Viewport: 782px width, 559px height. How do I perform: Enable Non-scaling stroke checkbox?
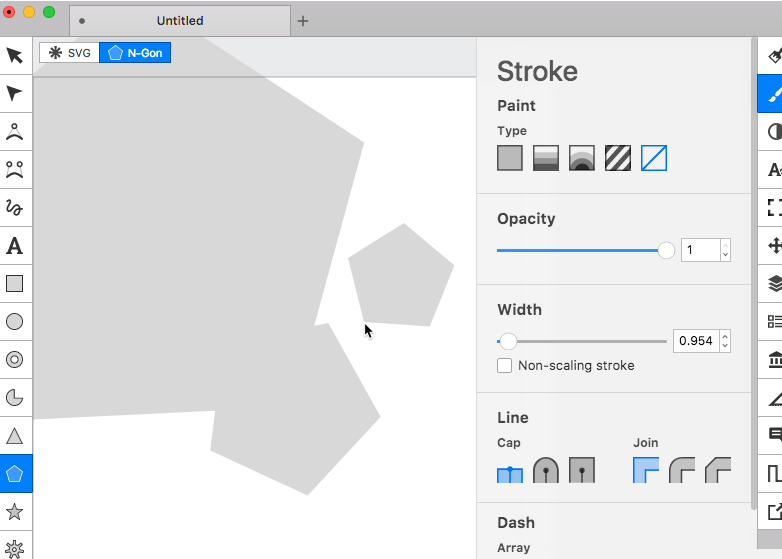pos(504,366)
